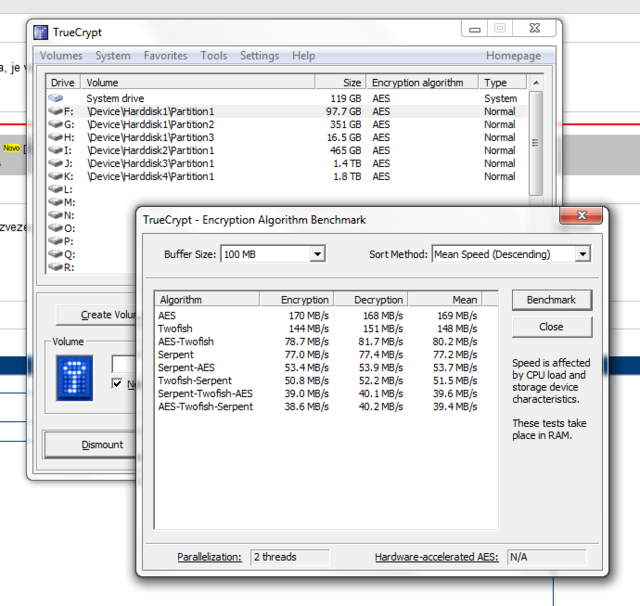Open the Favorites menu
The image size is (640, 606).
165,55
